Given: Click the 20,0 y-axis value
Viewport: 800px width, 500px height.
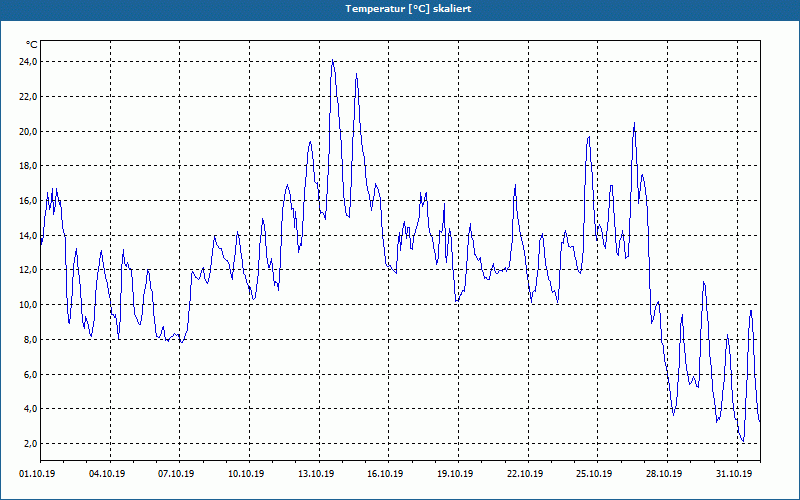Looking at the screenshot, I should (x=29, y=131).
